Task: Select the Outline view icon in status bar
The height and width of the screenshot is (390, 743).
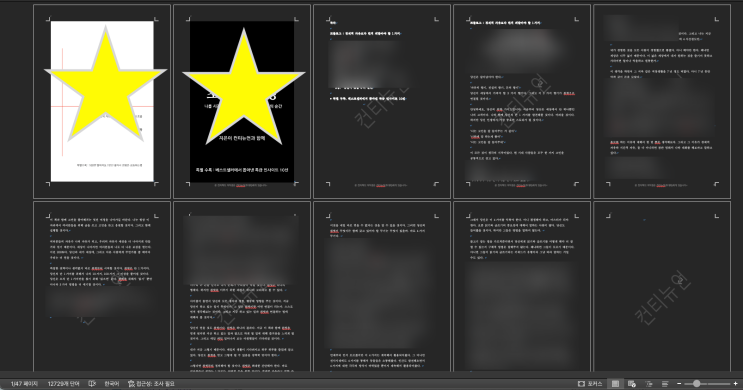Action: tap(649, 383)
